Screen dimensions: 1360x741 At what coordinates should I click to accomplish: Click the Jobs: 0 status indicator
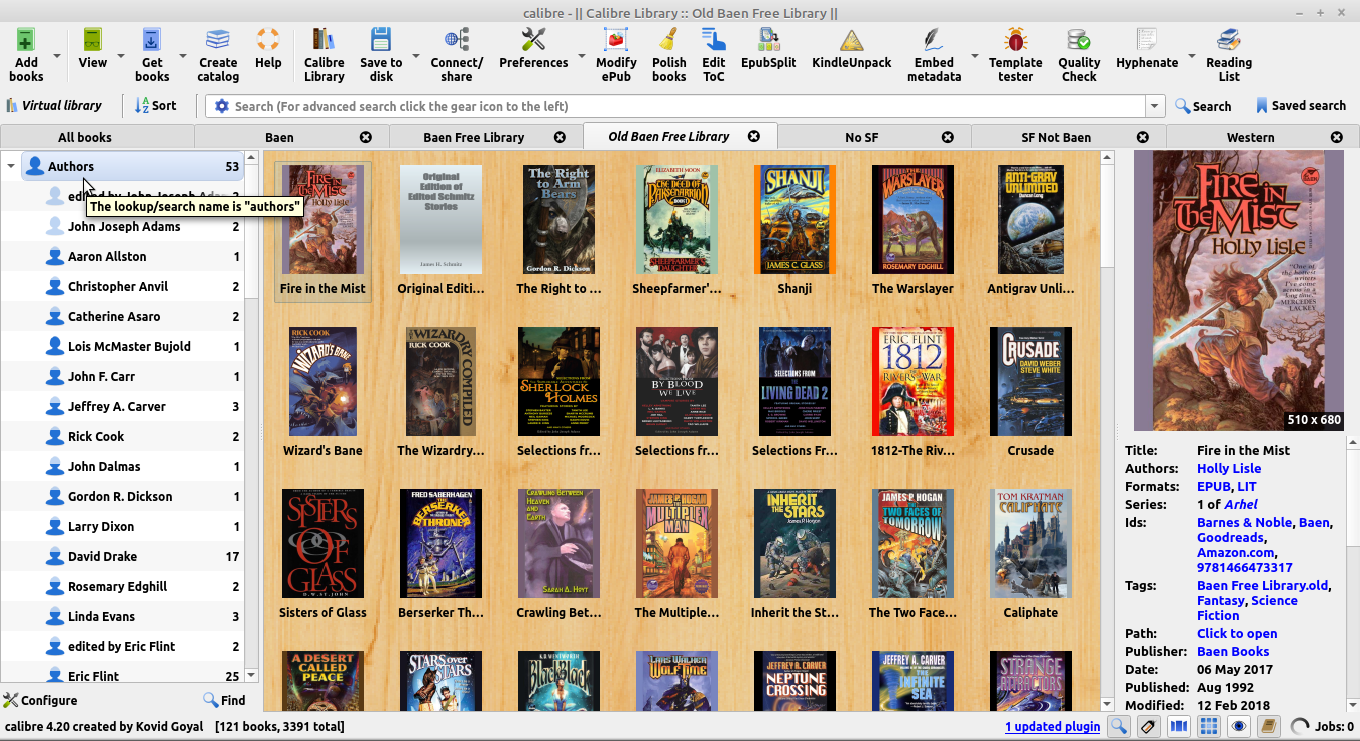(x=1322, y=727)
